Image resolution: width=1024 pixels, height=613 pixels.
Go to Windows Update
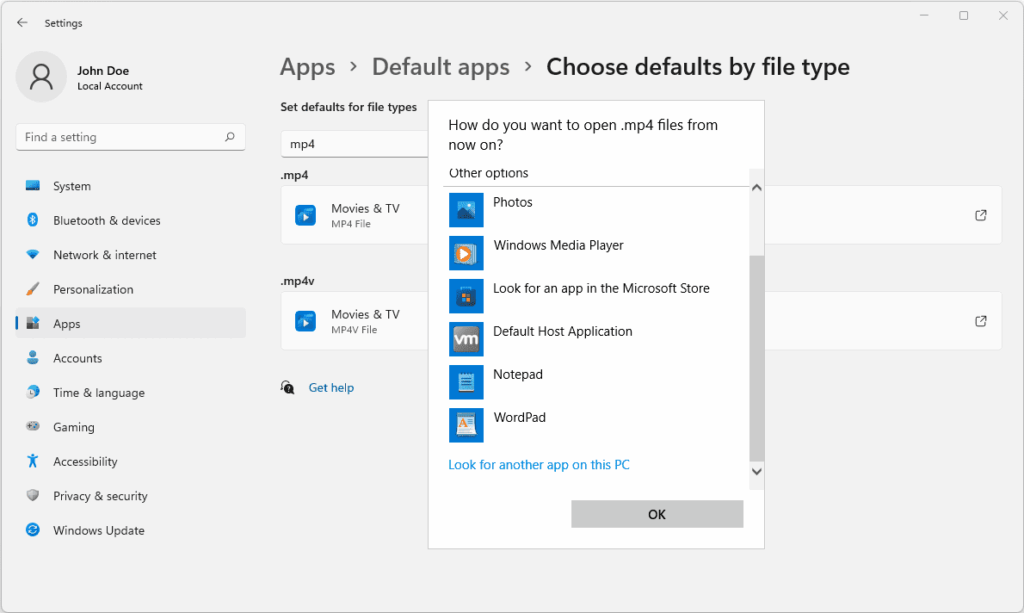[131, 530]
